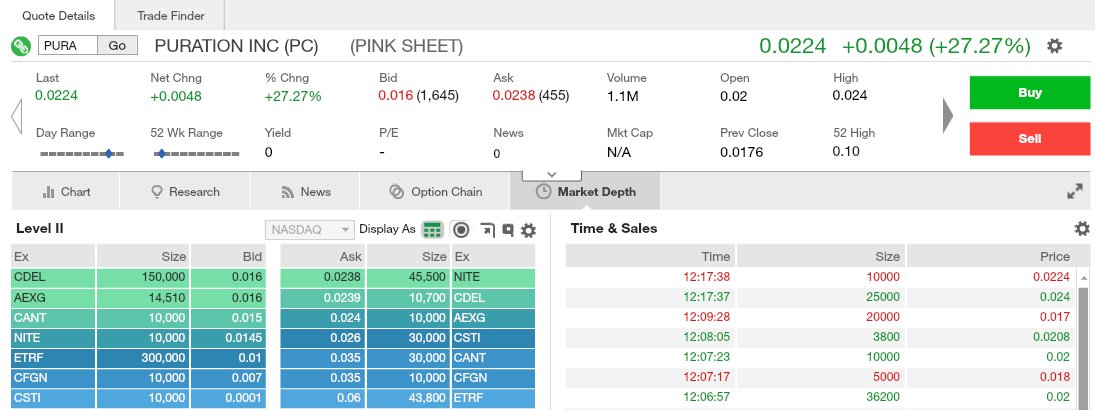1095x410 pixels.
Task: Open the NASDAQ exchange dropdown
Action: click(310, 229)
